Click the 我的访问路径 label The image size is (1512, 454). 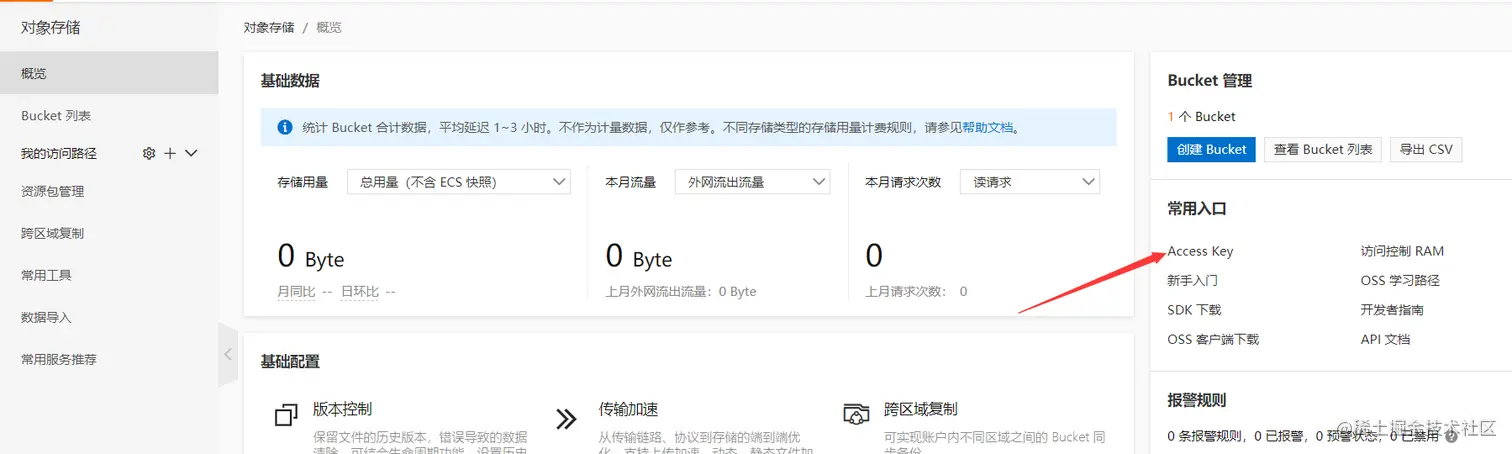[59, 153]
